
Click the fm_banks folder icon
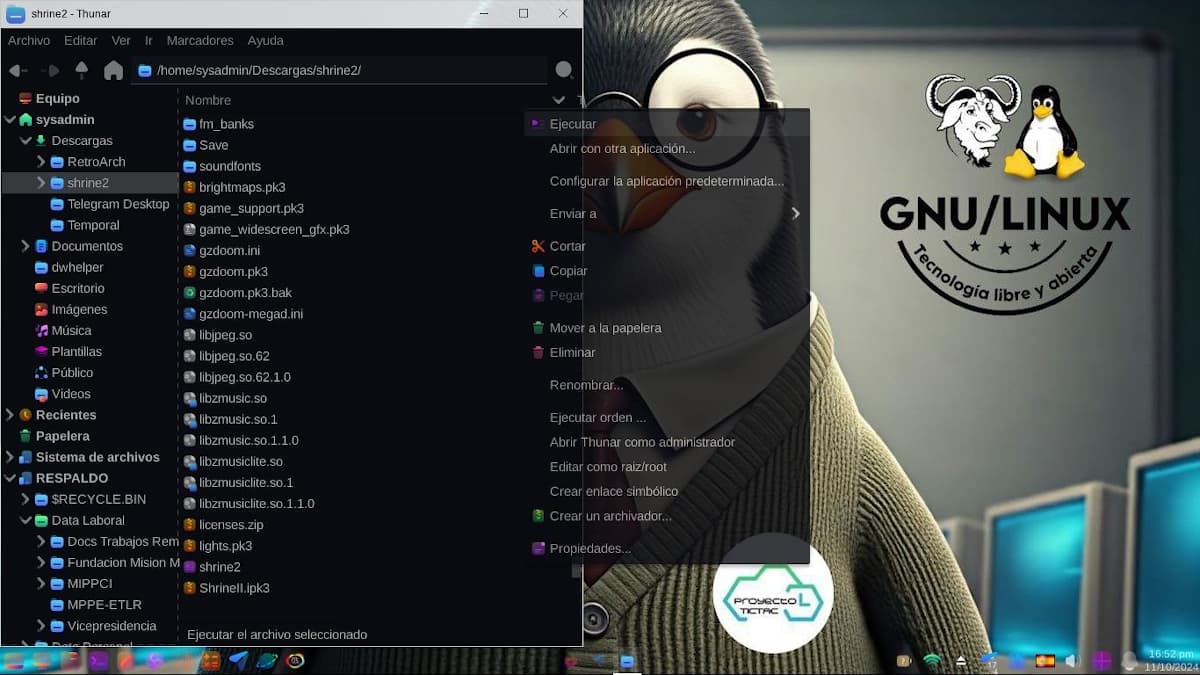click(190, 124)
